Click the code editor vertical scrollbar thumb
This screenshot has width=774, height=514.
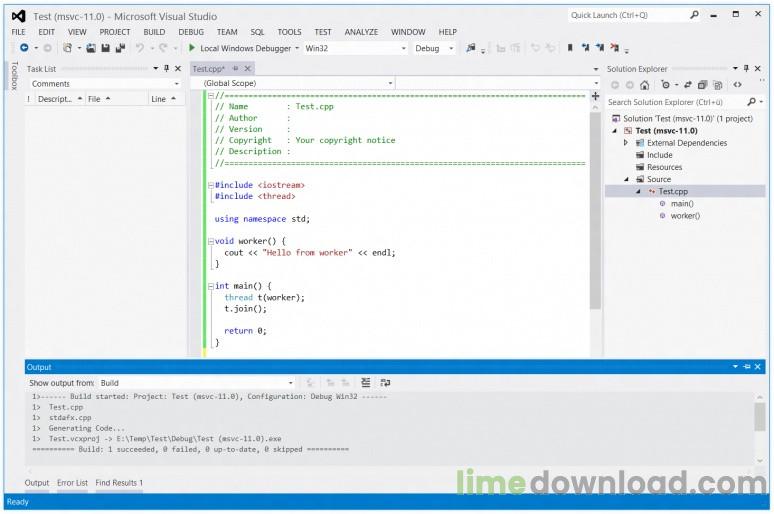click(595, 210)
